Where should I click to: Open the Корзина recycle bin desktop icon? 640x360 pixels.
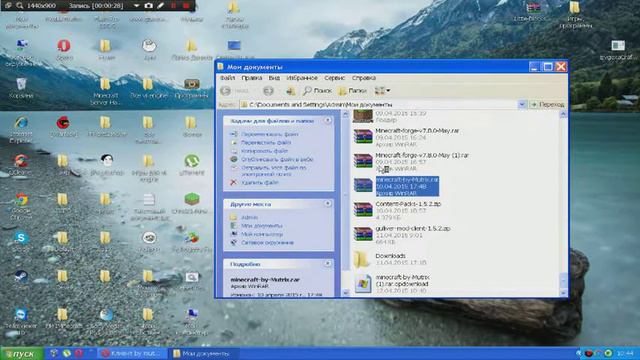[x=21, y=84]
